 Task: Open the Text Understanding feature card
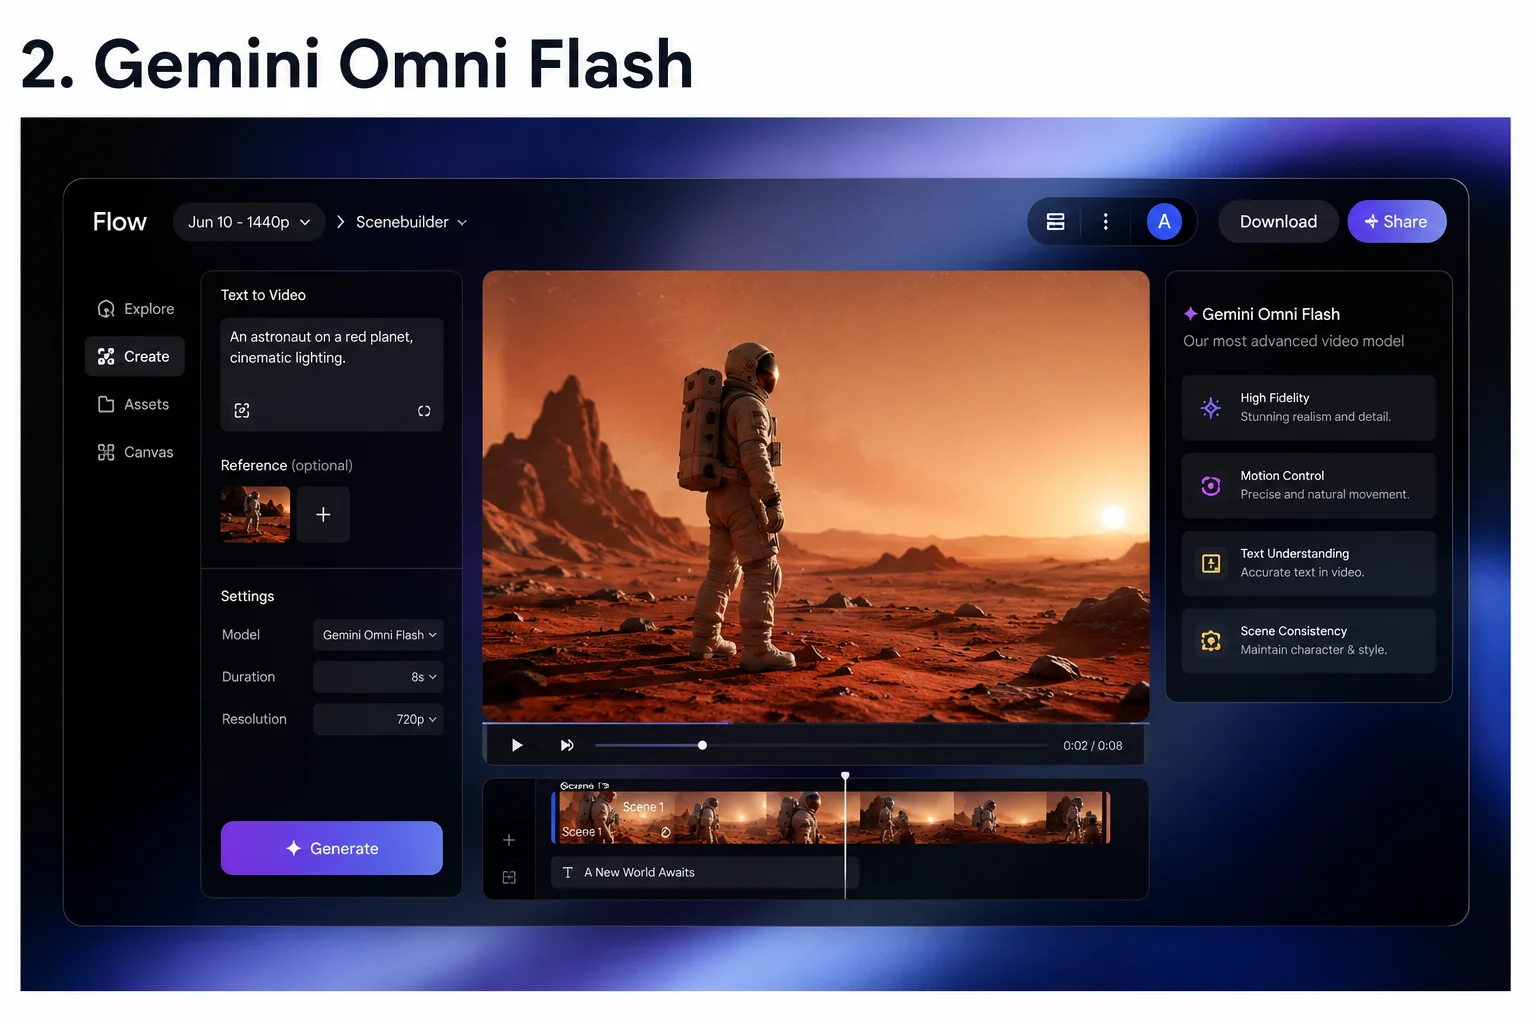pyautogui.click(x=1309, y=564)
